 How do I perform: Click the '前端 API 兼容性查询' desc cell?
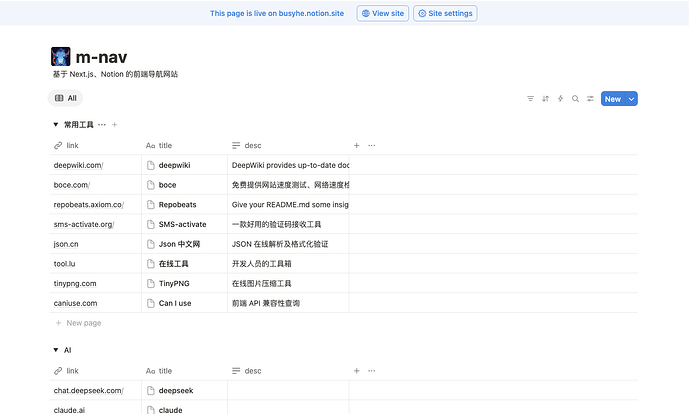[289, 303]
